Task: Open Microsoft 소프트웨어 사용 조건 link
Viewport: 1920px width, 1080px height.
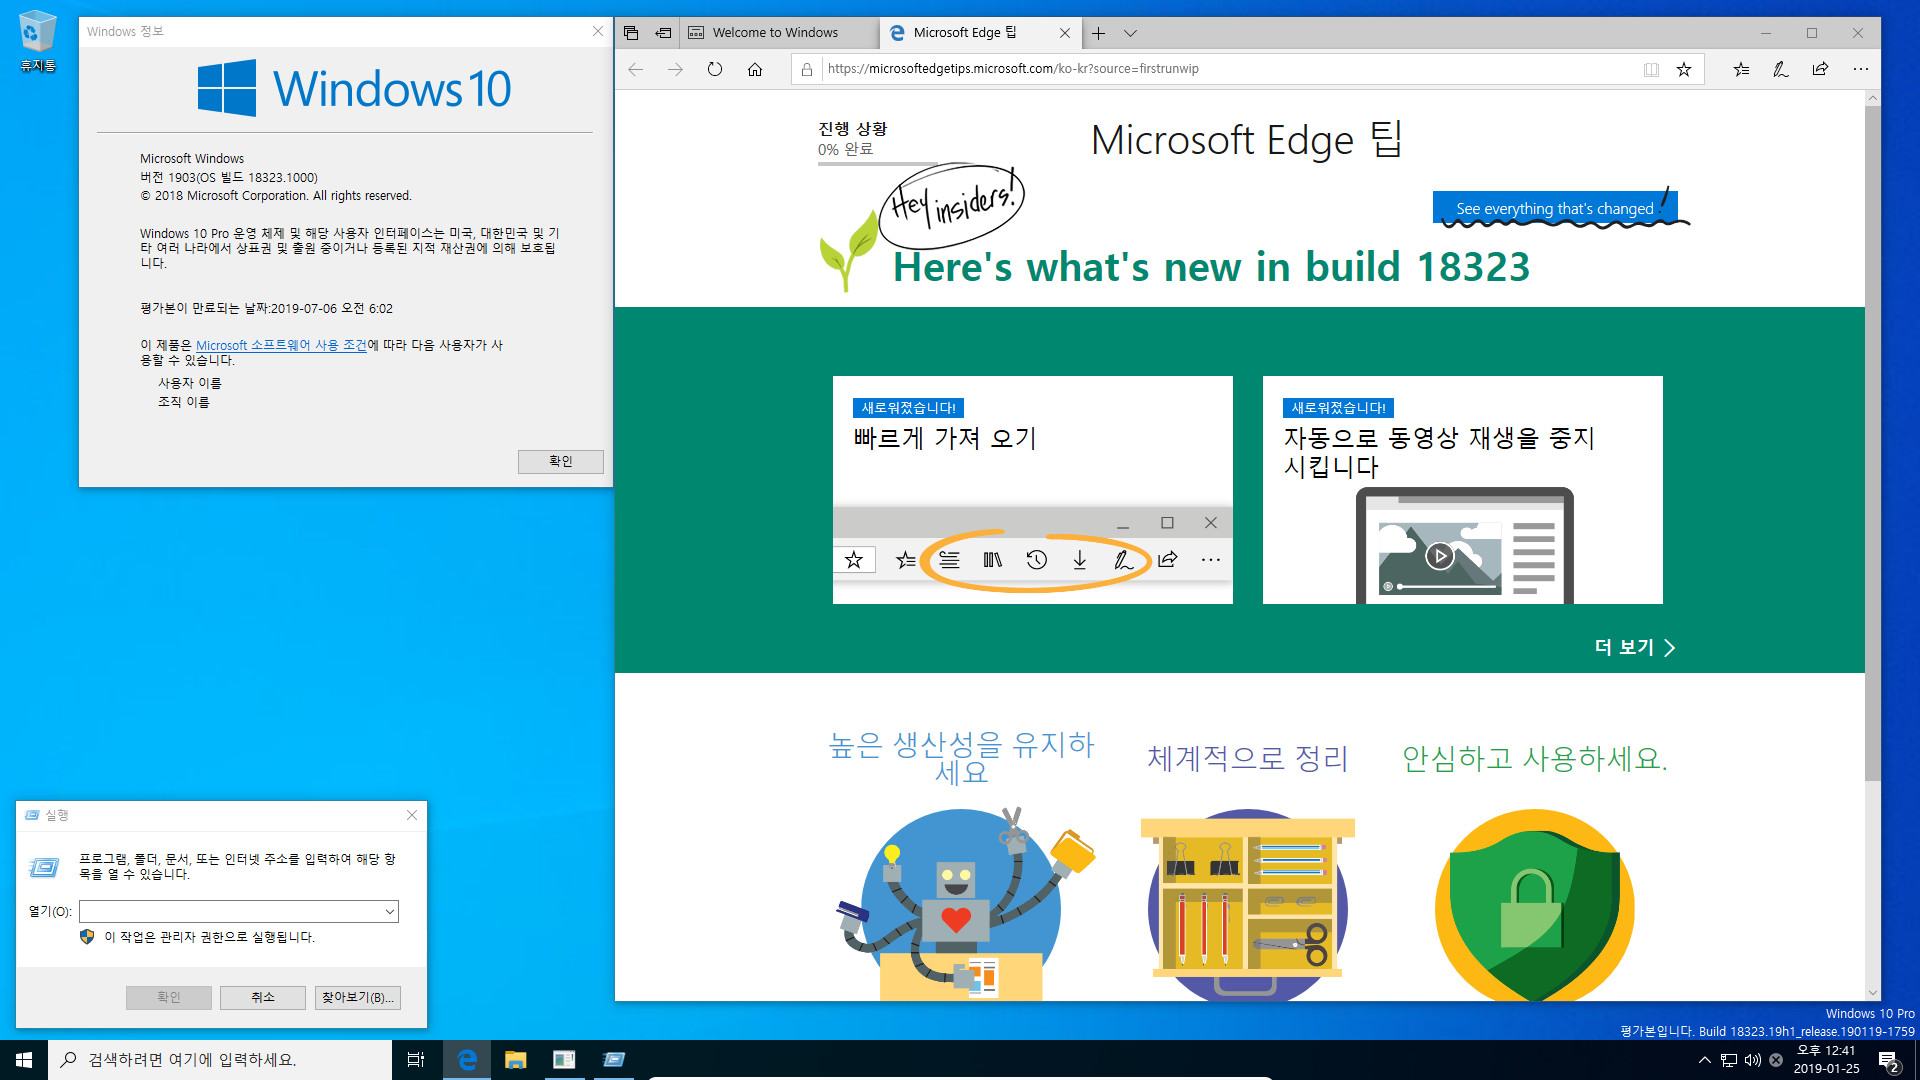Action: 281,345
